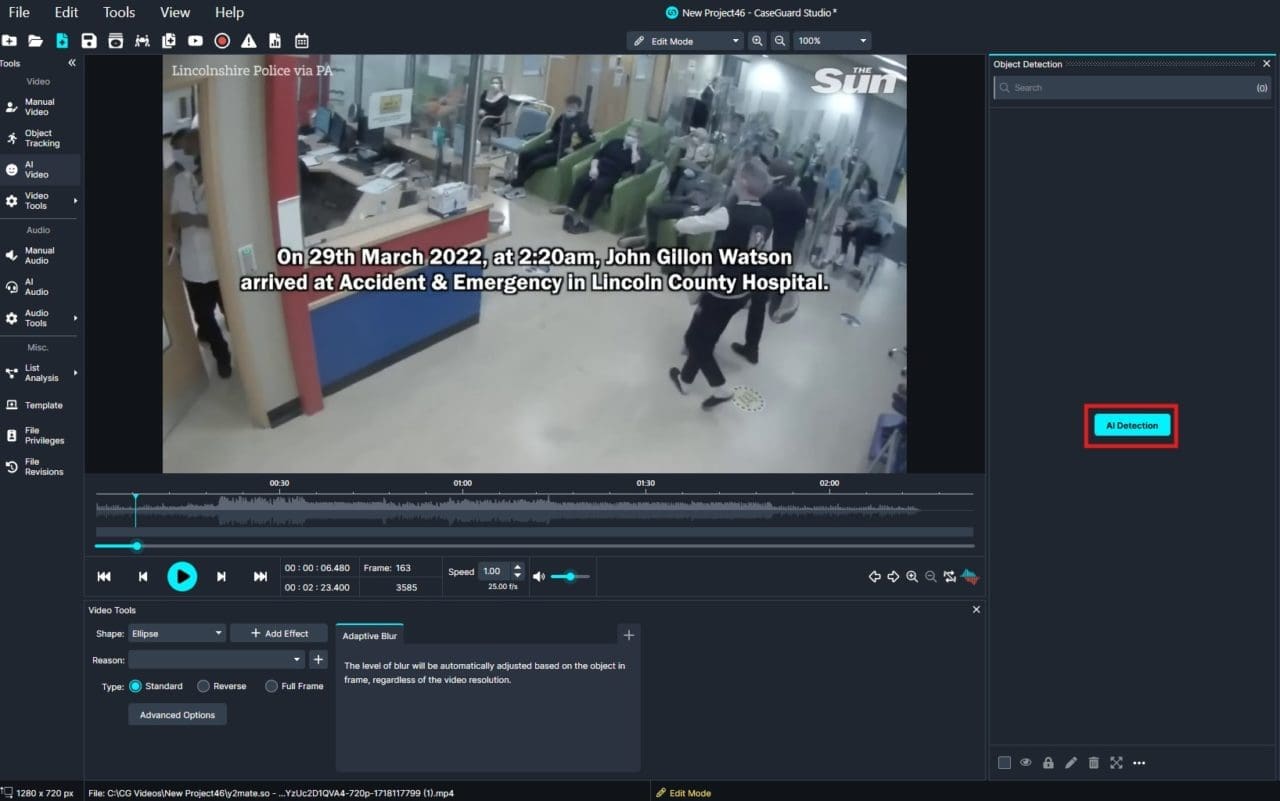
Task: Open the Shape dropdown showing Ellipse
Action: [x=176, y=633]
